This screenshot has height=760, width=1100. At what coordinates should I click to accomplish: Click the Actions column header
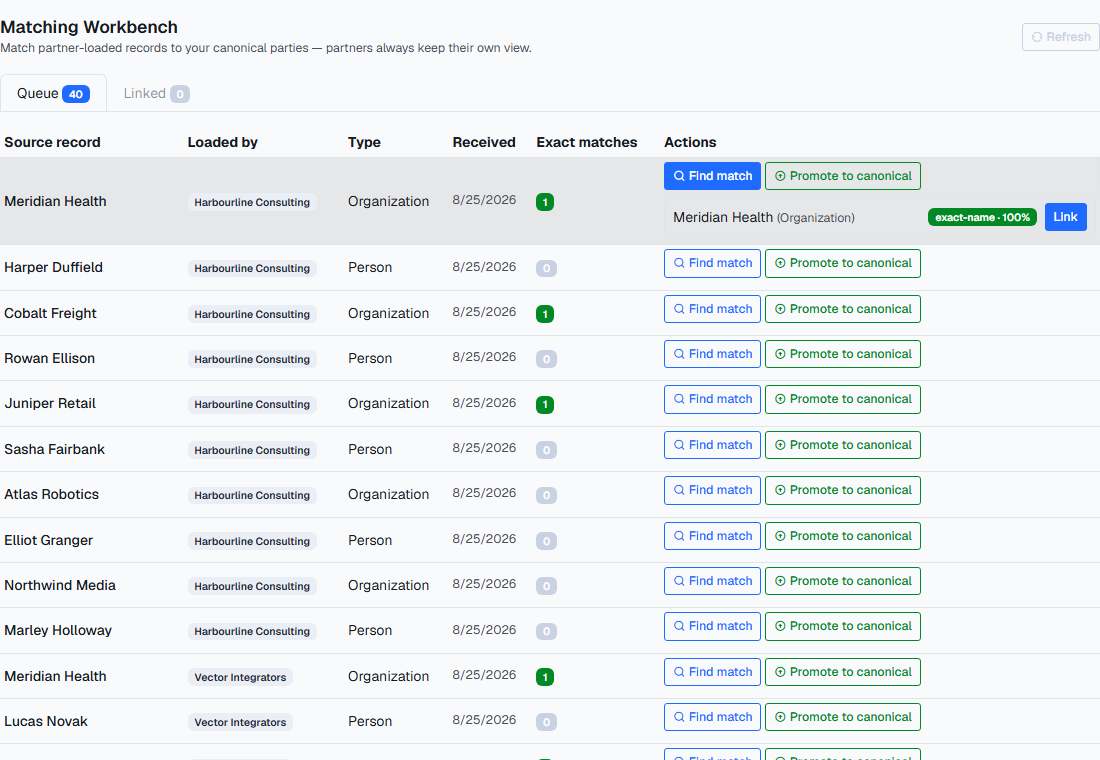click(x=690, y=142)
